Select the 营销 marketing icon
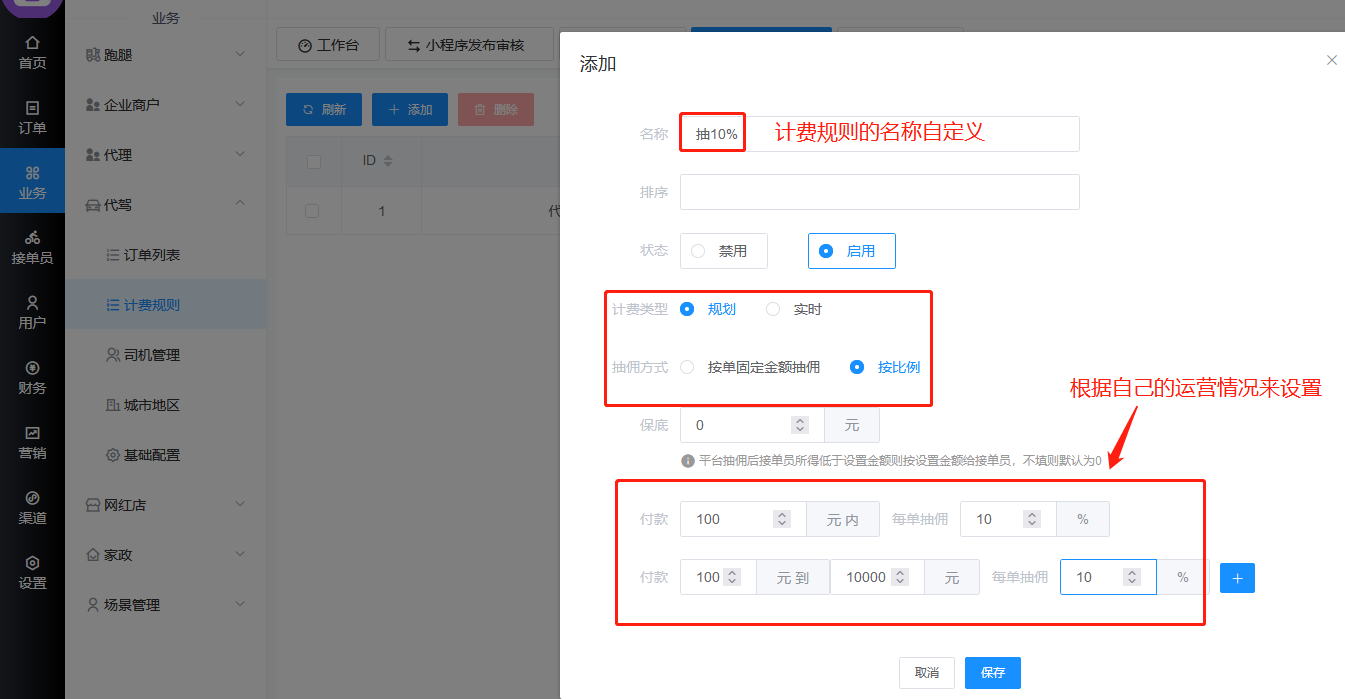Image resolution: width=1345 pixels, height=699 pixels. (x=32, y=442)
